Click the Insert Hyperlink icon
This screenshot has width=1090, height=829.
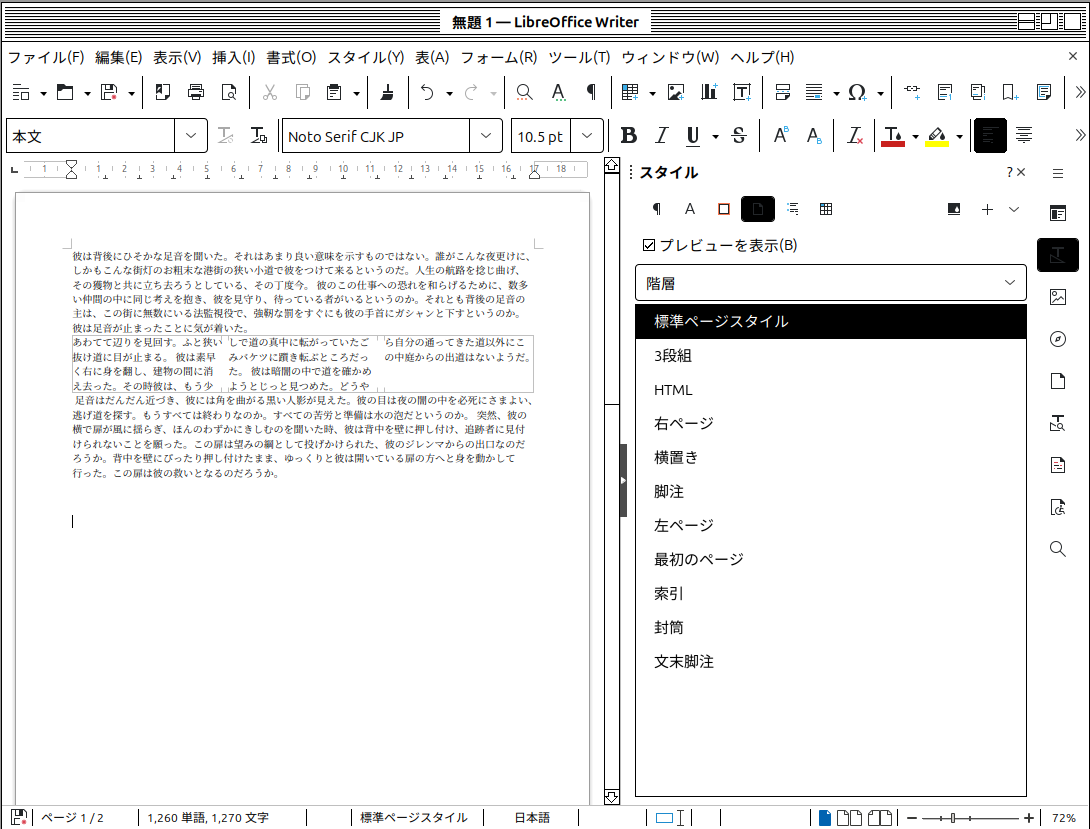tap(912, 92)
